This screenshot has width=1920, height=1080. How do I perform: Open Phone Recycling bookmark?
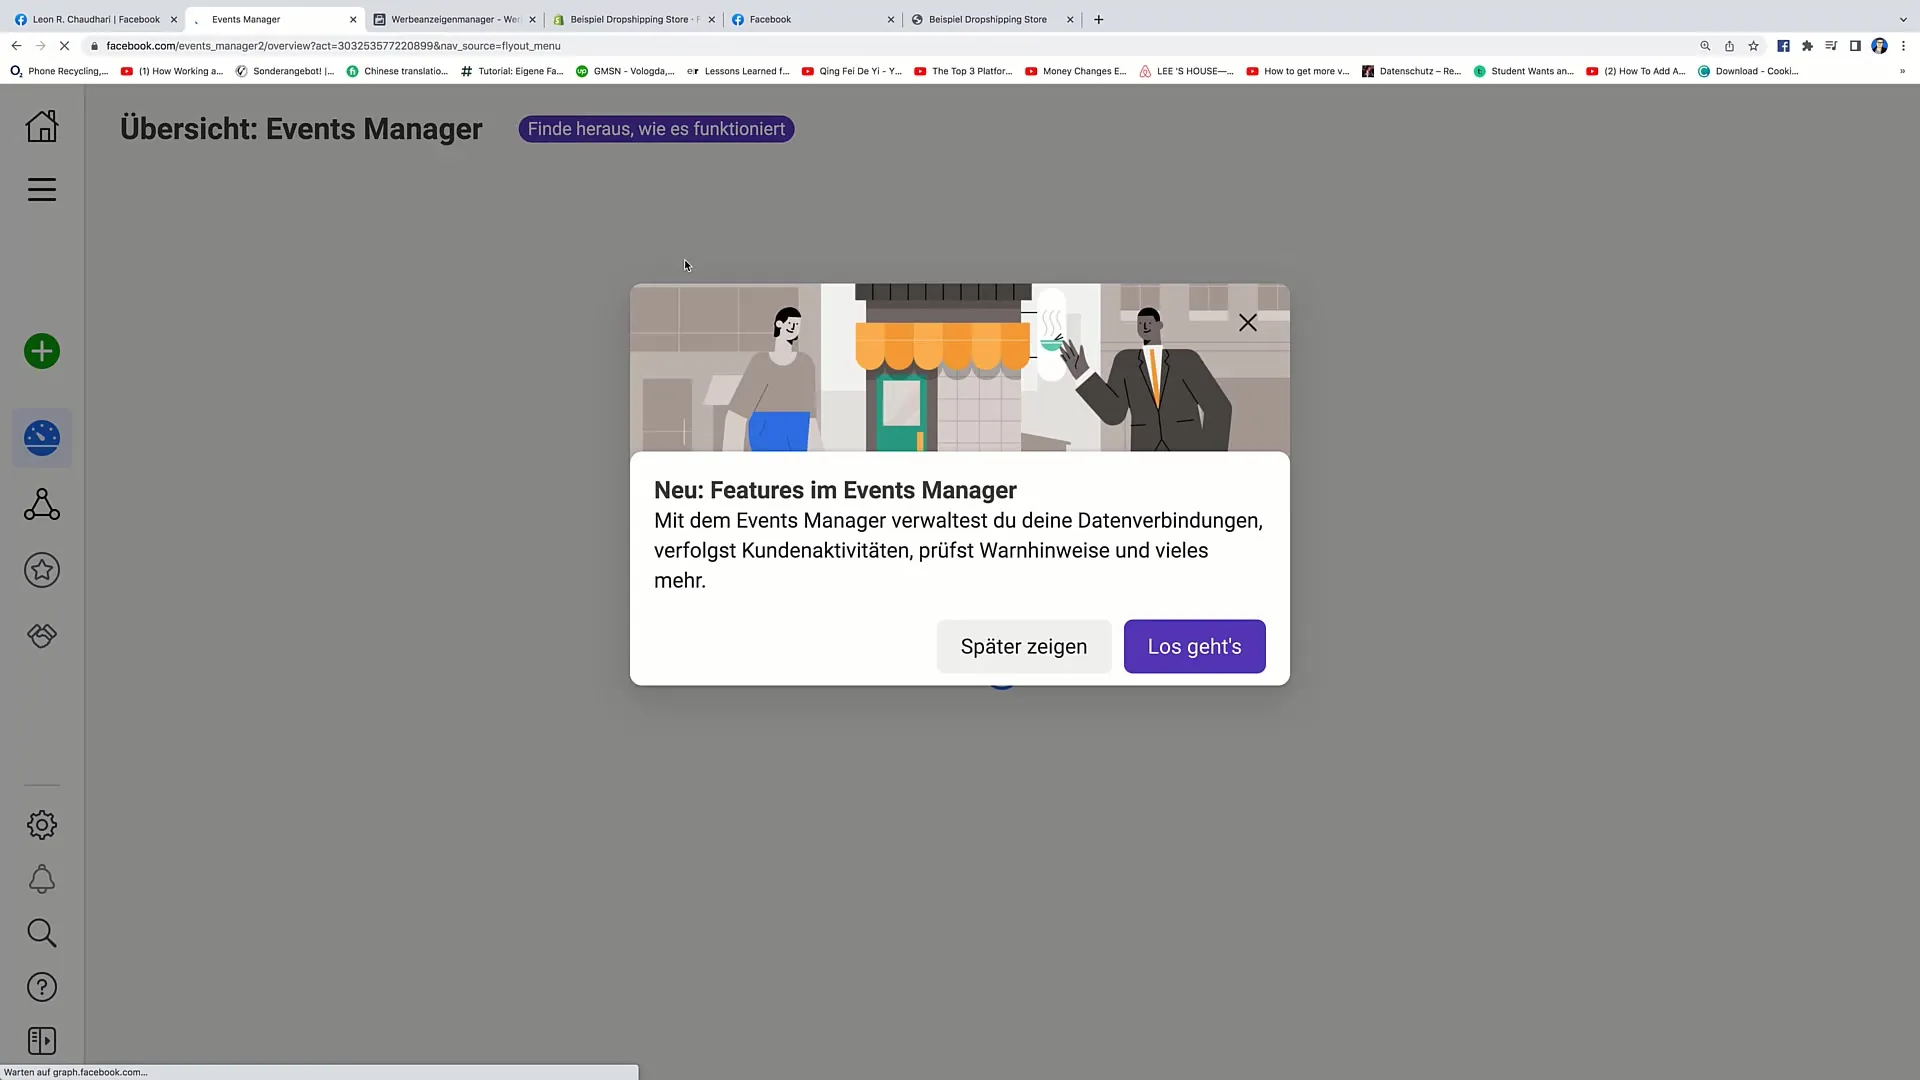(x=59, y=71)
